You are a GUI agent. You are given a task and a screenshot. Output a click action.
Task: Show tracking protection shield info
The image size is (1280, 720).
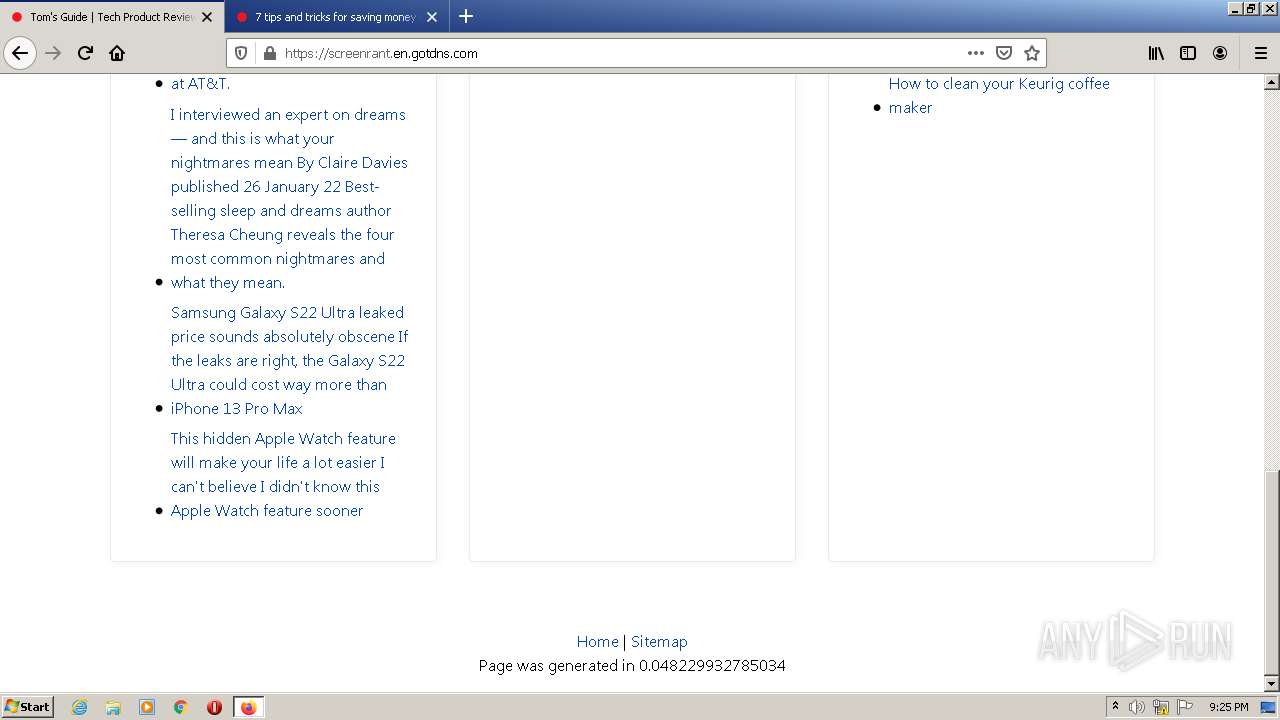pyautogui.click(x=241, y=53)
